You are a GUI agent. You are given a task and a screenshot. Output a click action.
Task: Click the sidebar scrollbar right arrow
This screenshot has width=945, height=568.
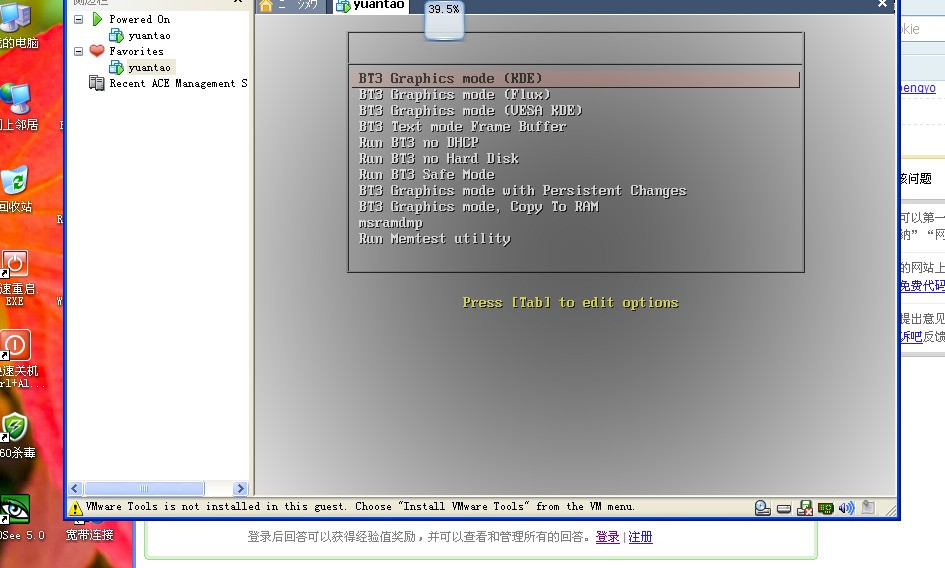(x=240, y=488)
